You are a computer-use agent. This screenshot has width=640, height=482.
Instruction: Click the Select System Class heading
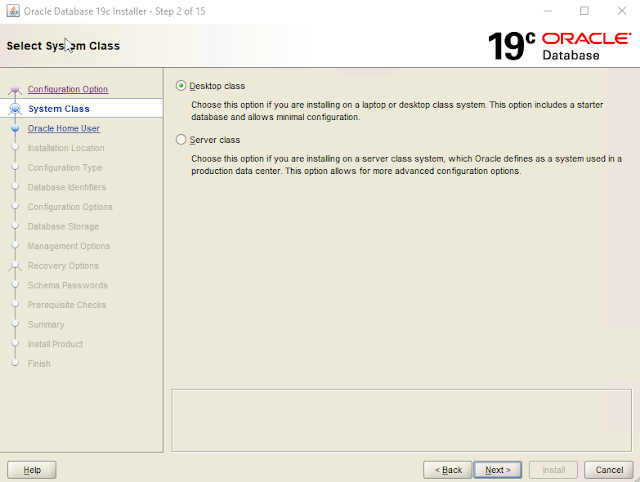63,46
